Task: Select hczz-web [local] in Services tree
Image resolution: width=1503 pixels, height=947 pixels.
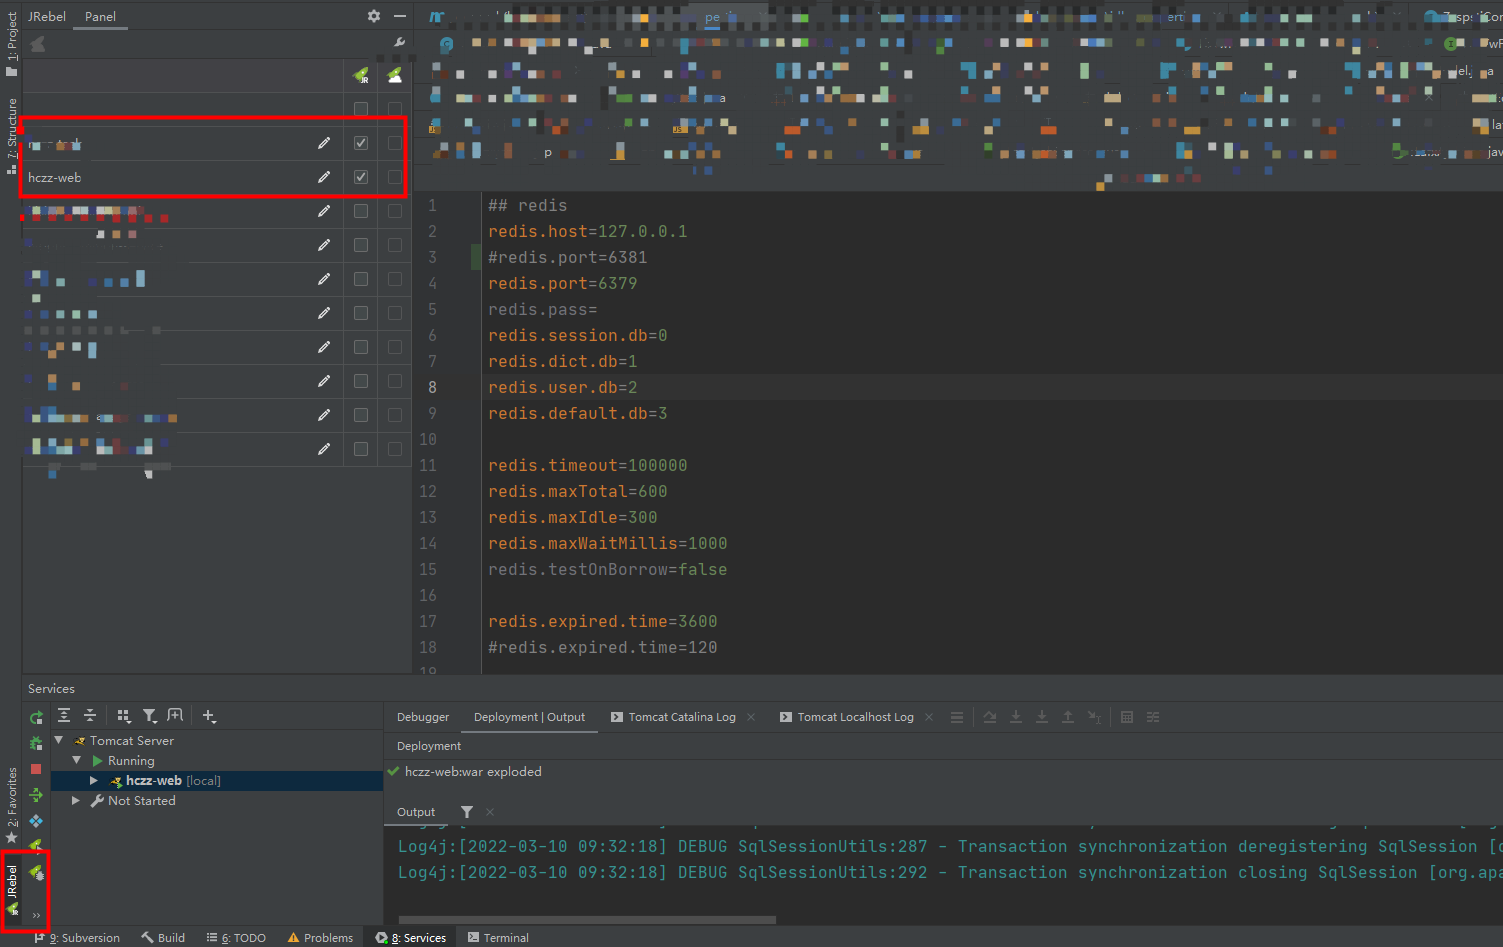Action: pyautogui.click(x=173, y=781)
